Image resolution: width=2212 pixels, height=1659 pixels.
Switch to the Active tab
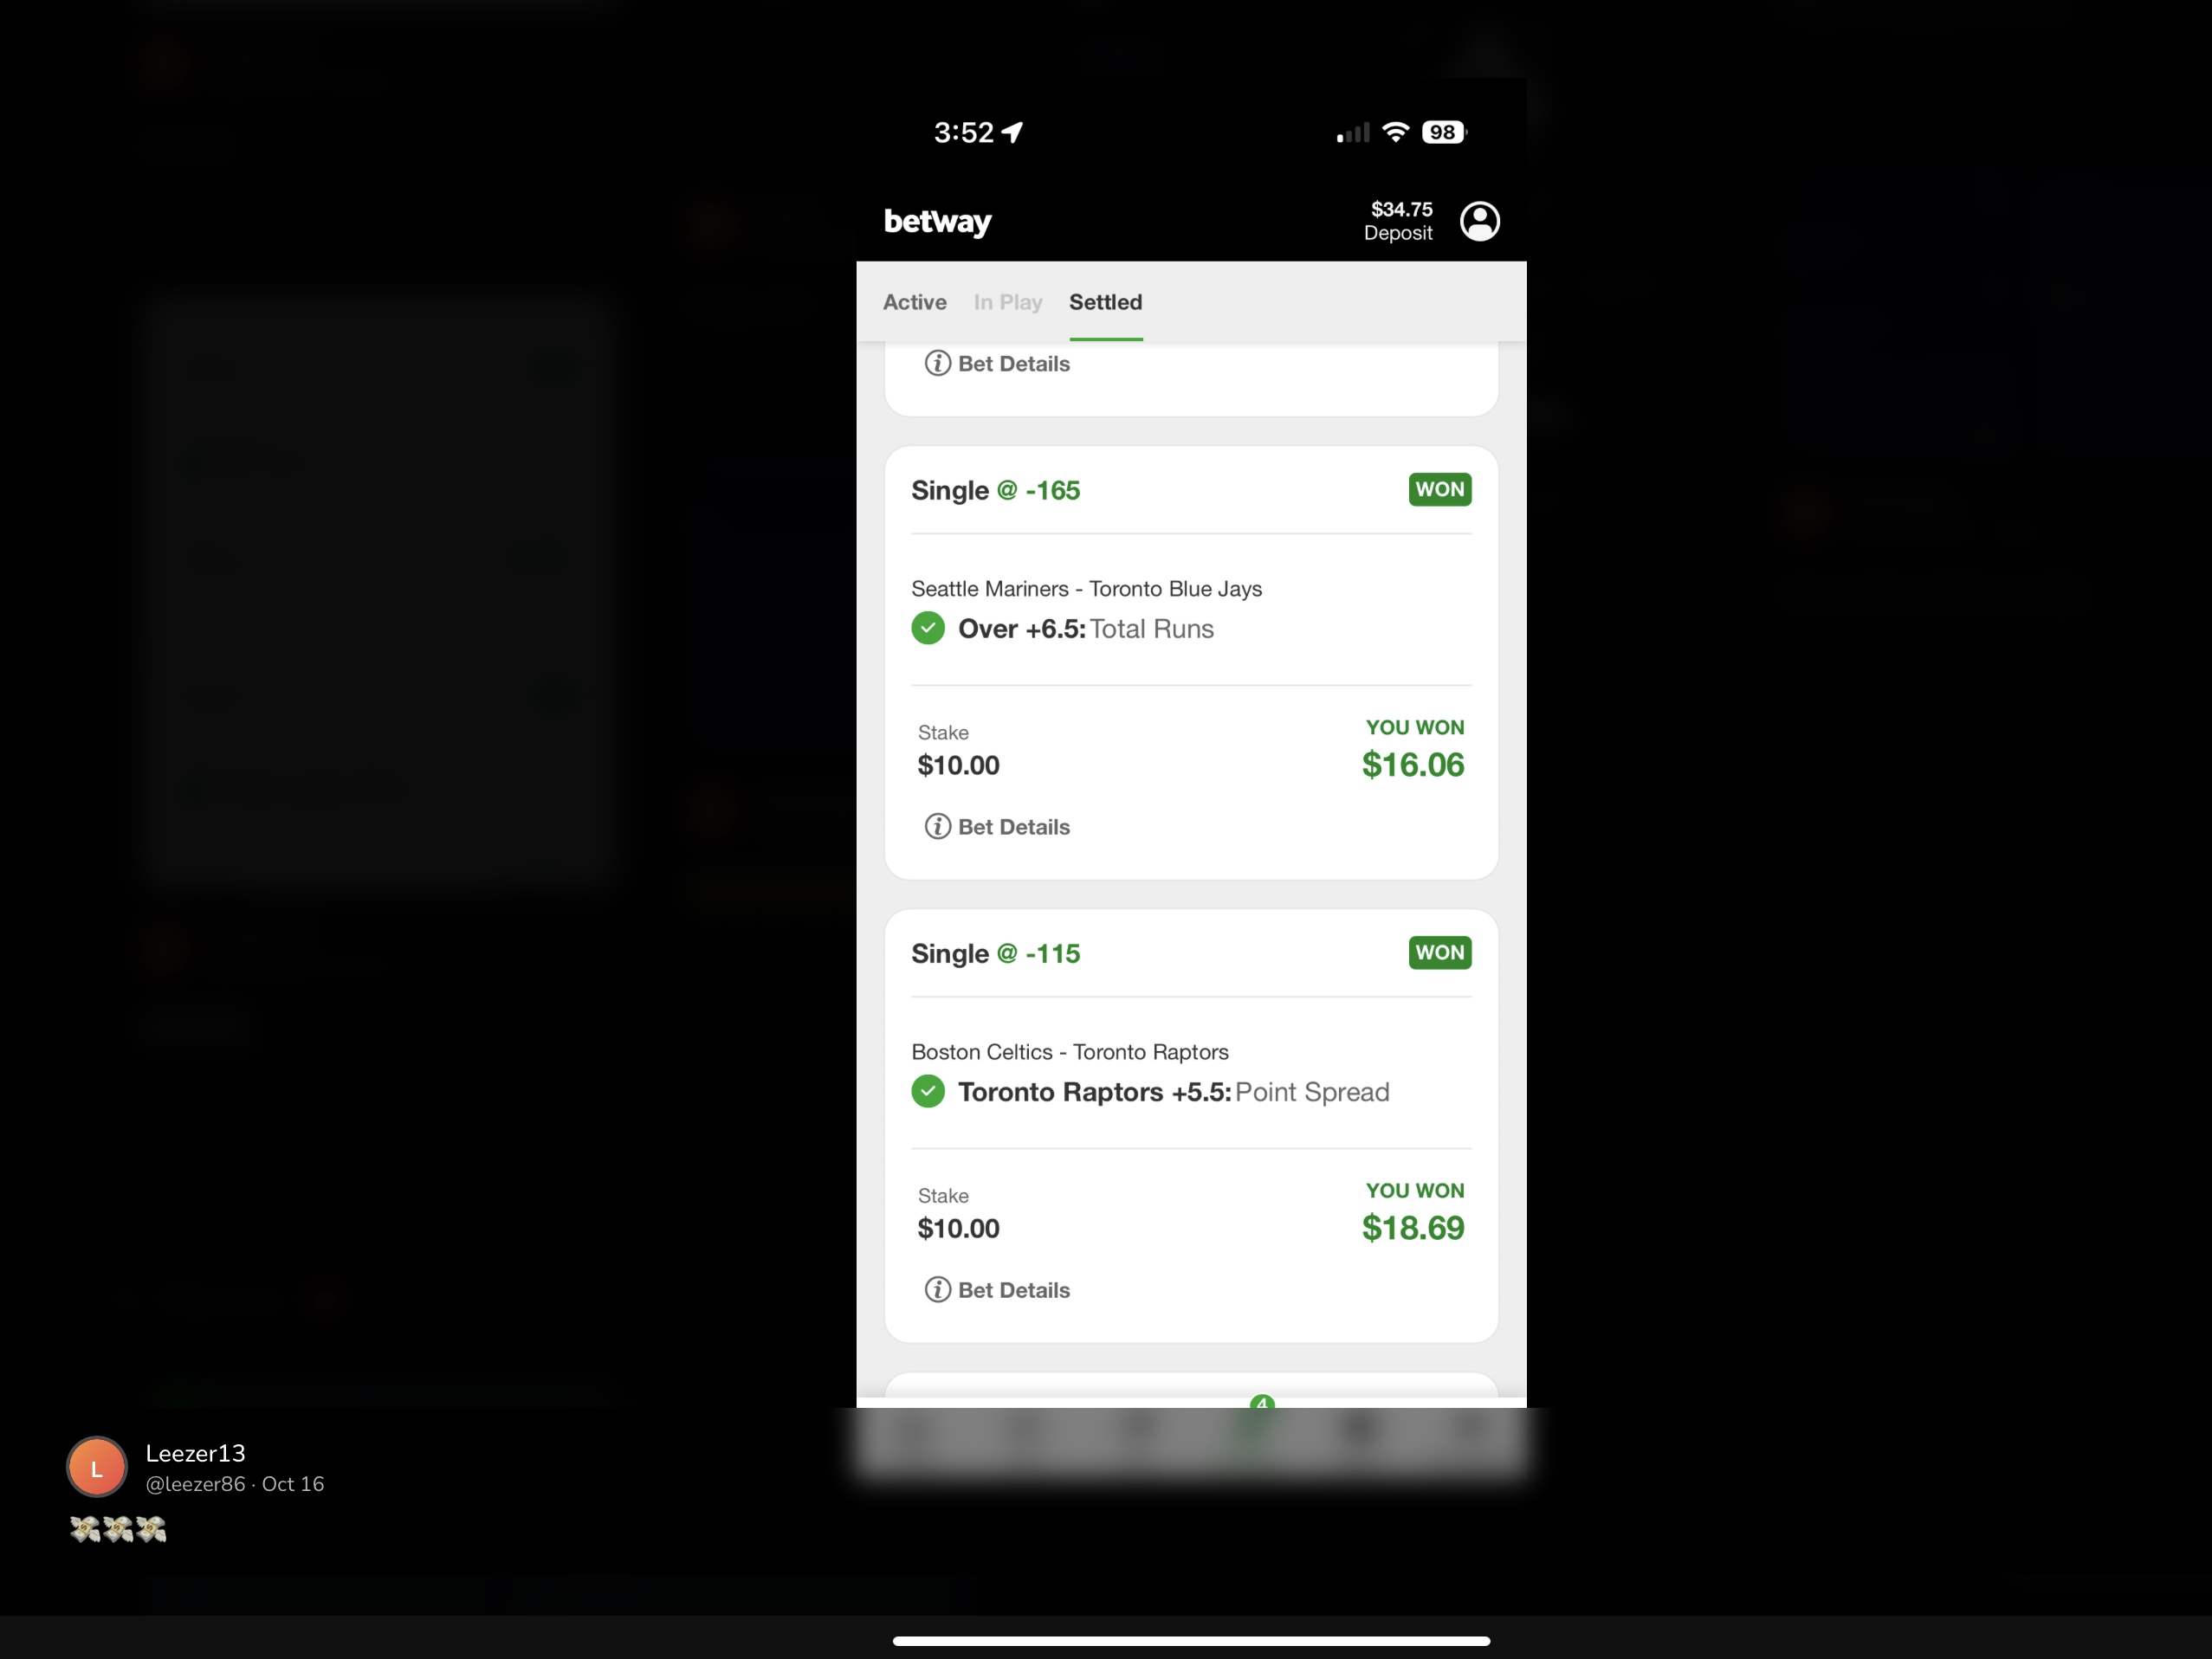click(x=914, y=302)
